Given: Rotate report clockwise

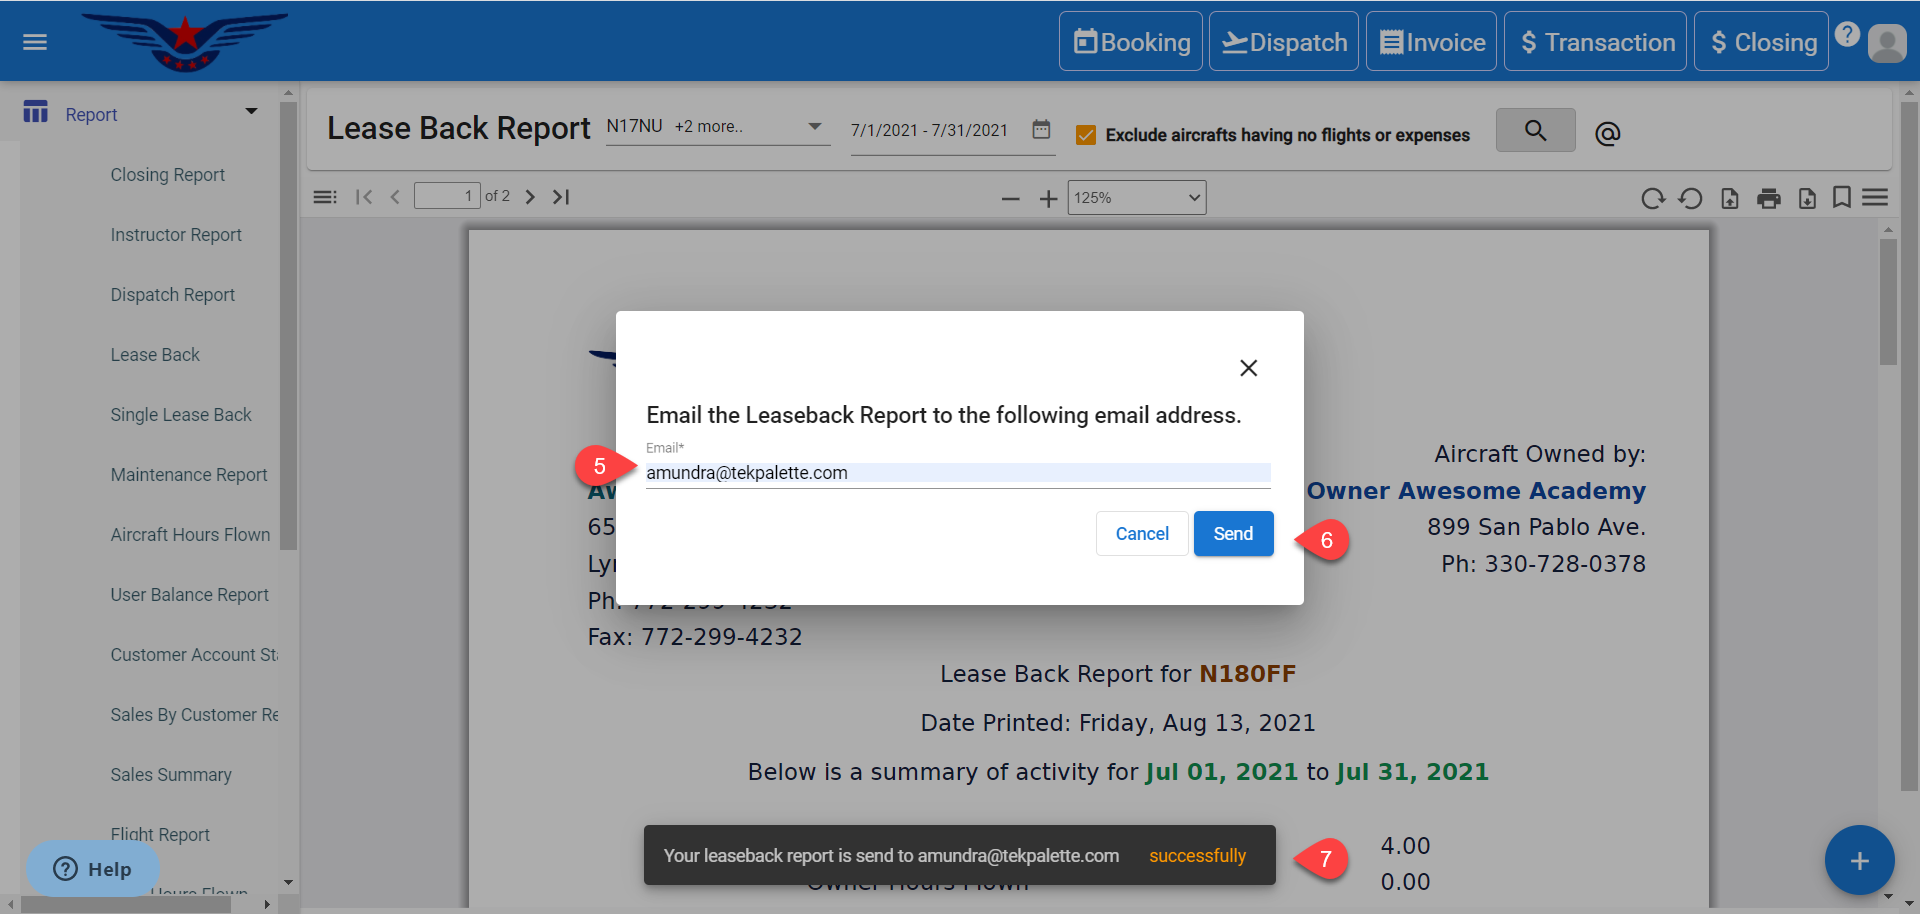Looking at the screenshot, I should point(1652,198).
